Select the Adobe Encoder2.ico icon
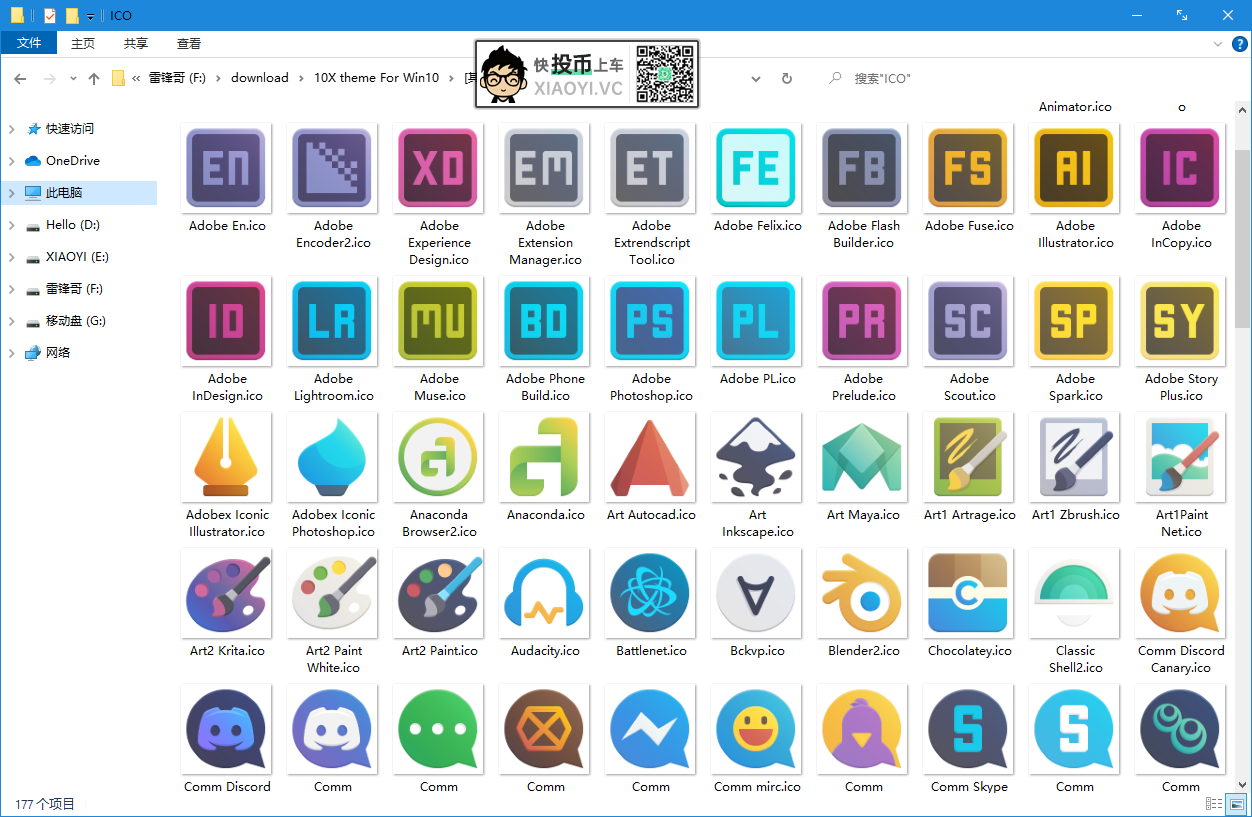 333,168
